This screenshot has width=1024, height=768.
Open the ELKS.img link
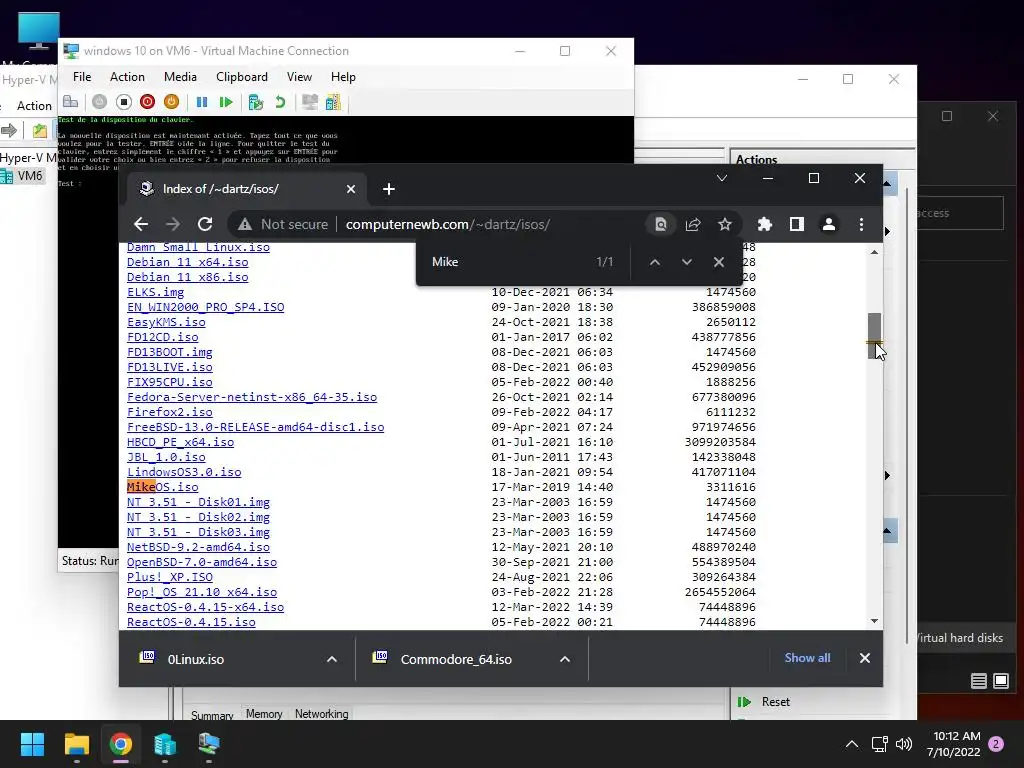(155, 292)
